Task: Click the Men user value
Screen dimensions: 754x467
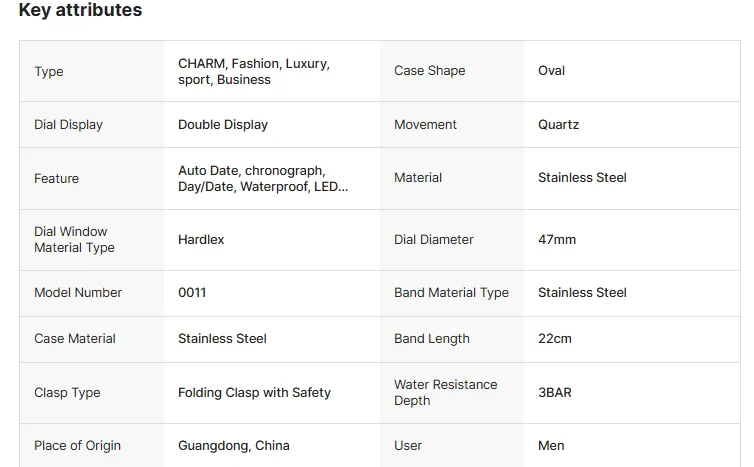Action: point(551,445)
